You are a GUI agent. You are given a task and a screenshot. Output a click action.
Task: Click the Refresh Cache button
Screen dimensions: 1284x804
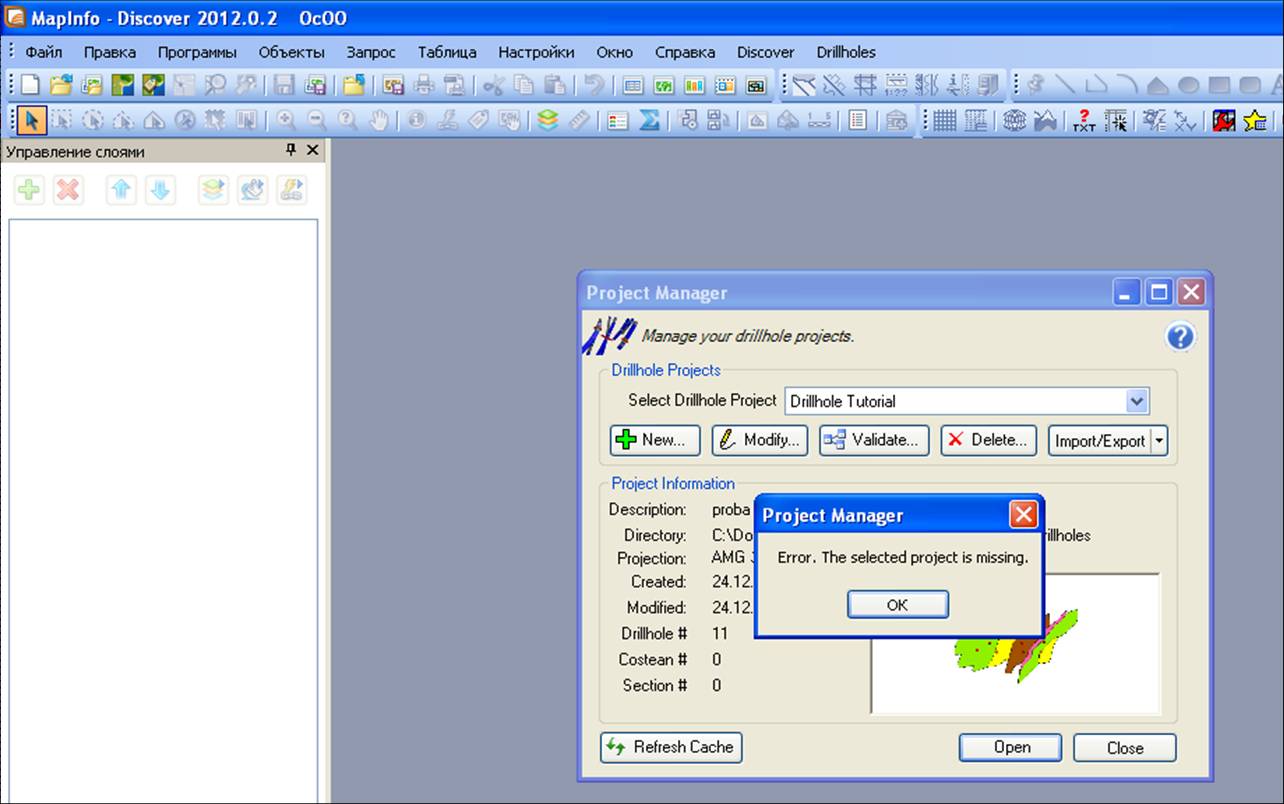tap(671, 747)
